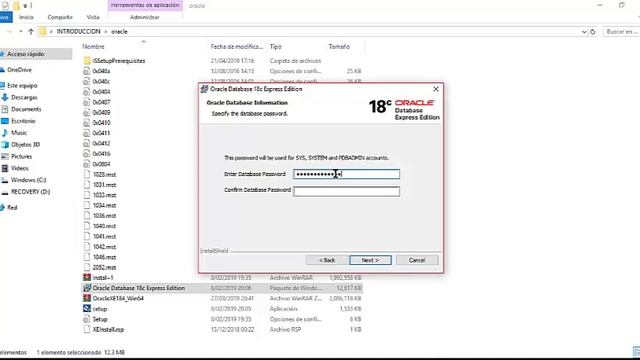Screen dimensions: 640x360
Task: Refresh the oracle folder view
Action: [593, 31]
